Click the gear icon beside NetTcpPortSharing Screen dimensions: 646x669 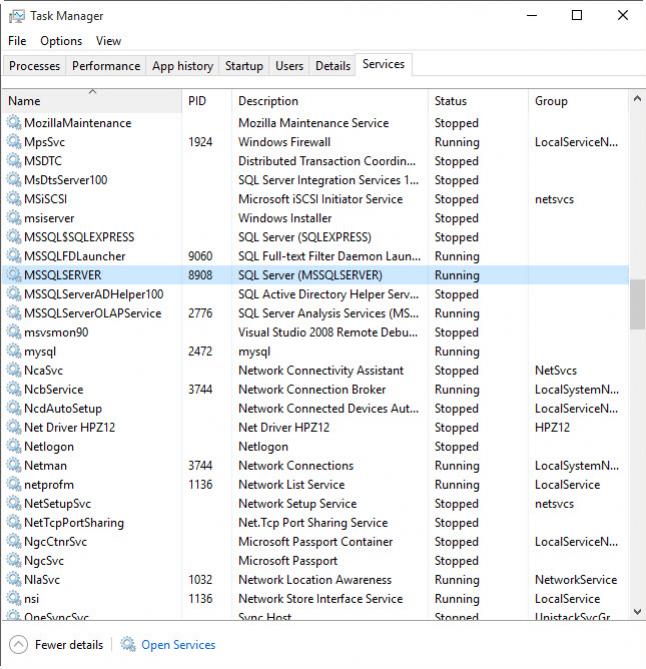pyautogui.click(x=14, y=522)
